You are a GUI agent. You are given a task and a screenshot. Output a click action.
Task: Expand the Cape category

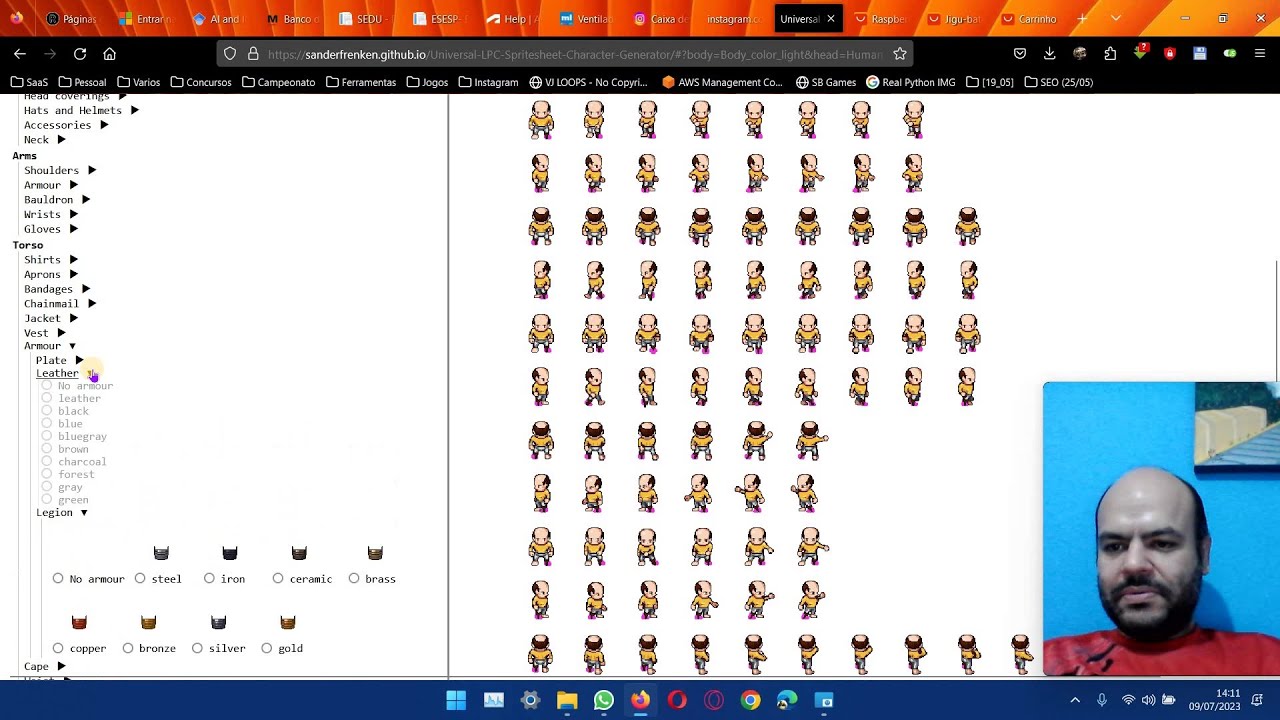(x=45, y=666)
